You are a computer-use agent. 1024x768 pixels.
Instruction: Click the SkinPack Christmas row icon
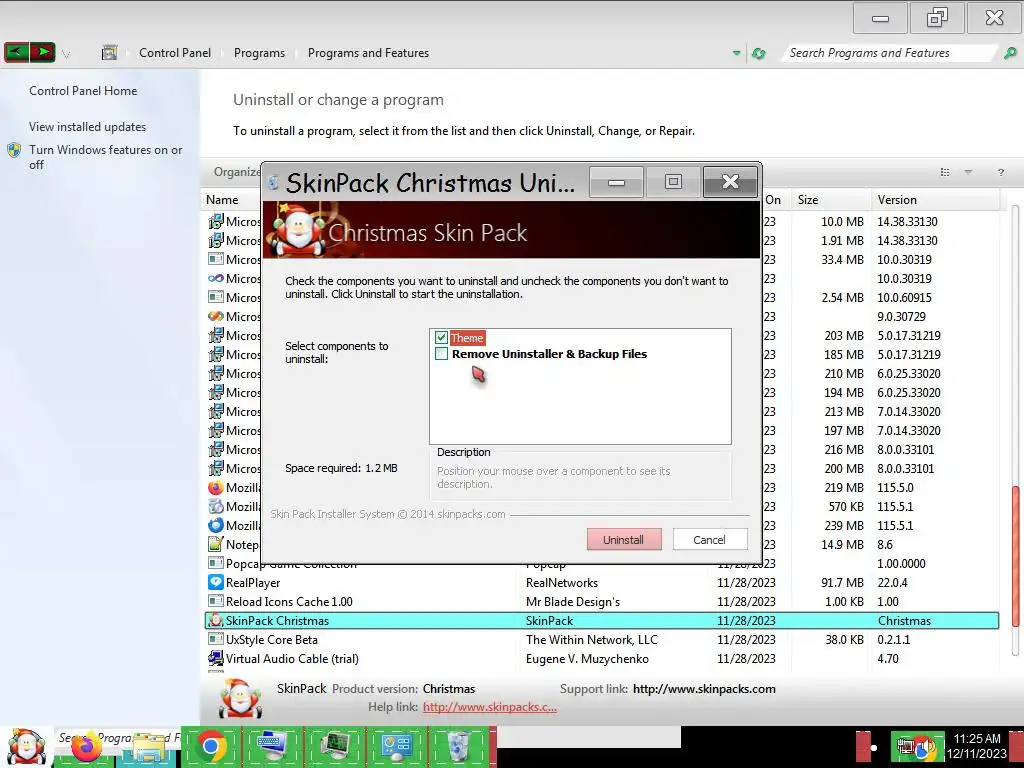point(216,620)
